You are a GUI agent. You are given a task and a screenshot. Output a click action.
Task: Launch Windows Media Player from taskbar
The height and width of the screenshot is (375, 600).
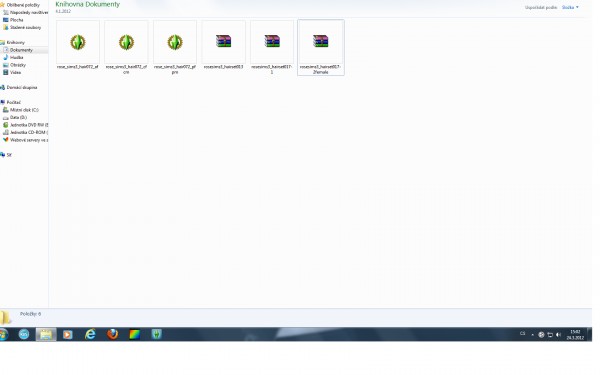point(68,334)
